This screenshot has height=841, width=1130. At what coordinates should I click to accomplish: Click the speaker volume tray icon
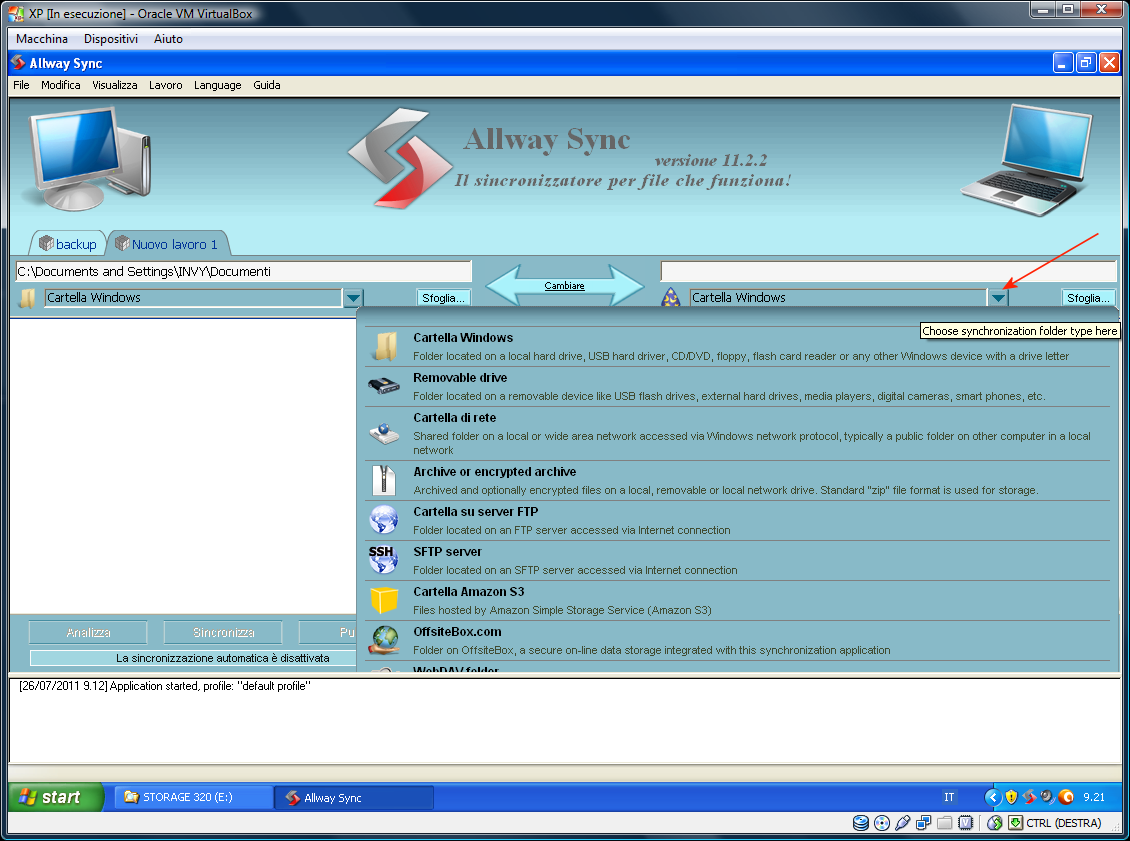click(1047, 797)
